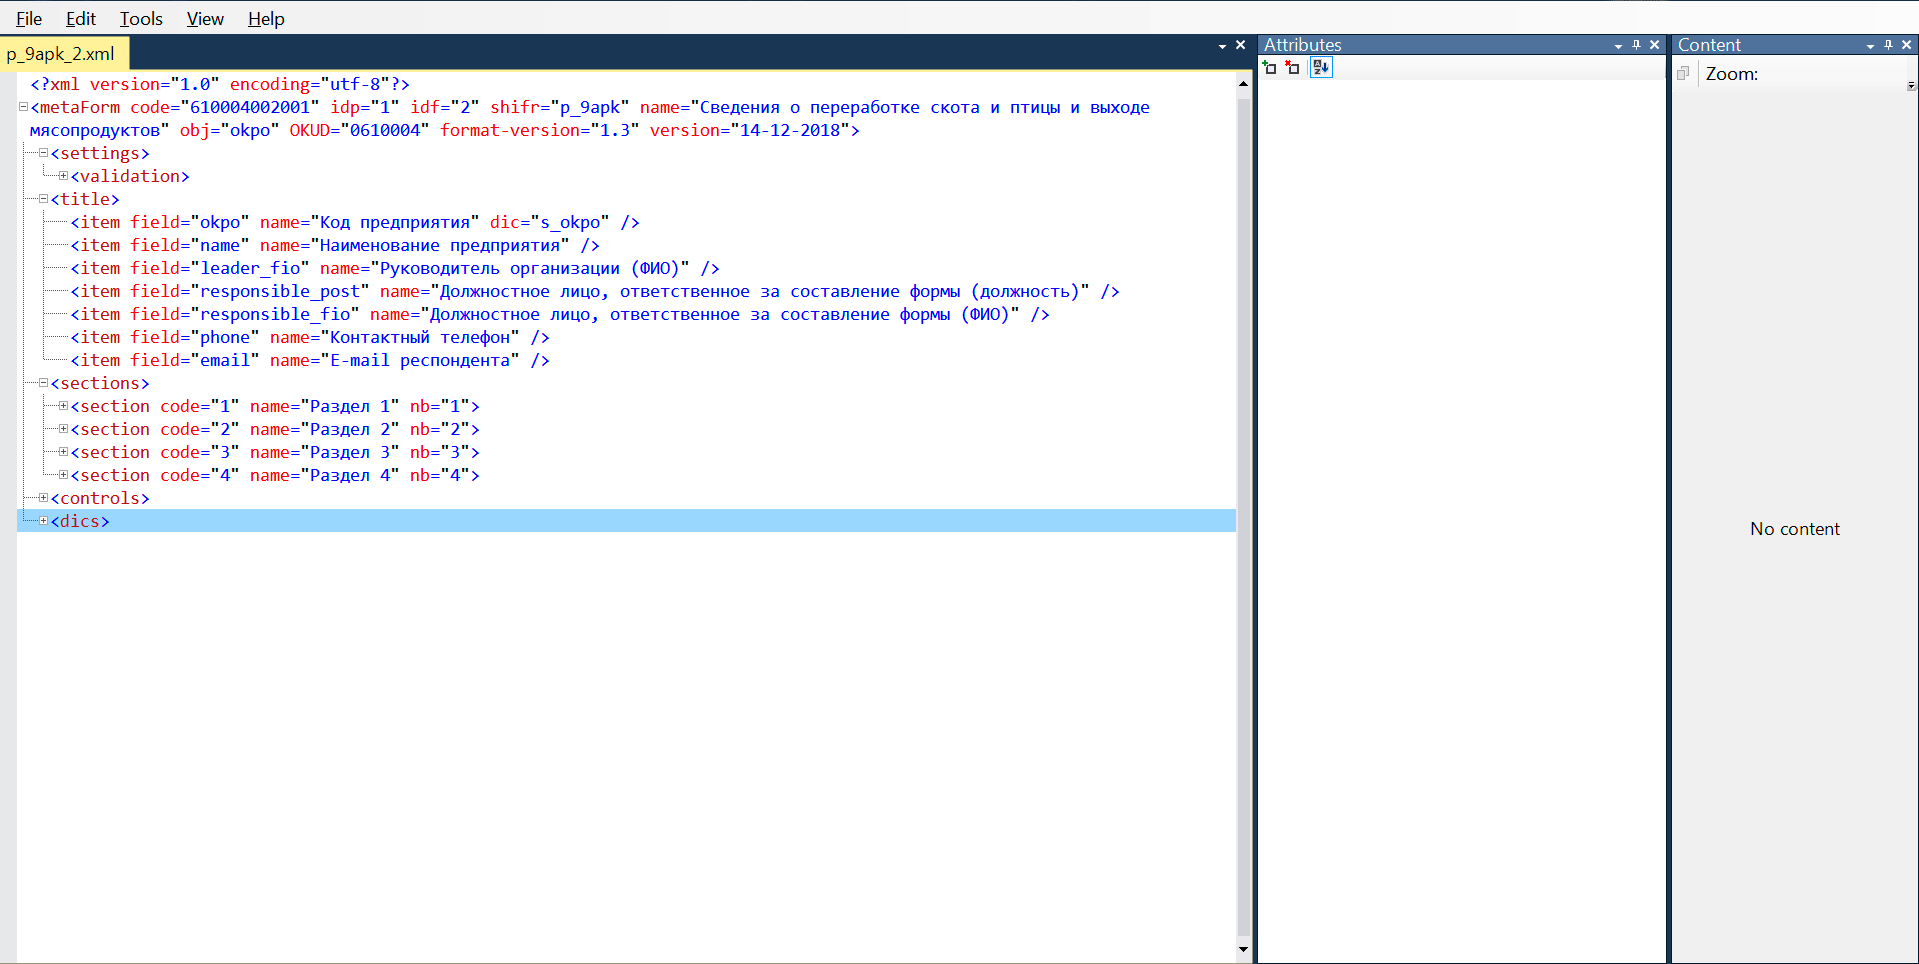Click the add attribute icon

[1270, 68]
